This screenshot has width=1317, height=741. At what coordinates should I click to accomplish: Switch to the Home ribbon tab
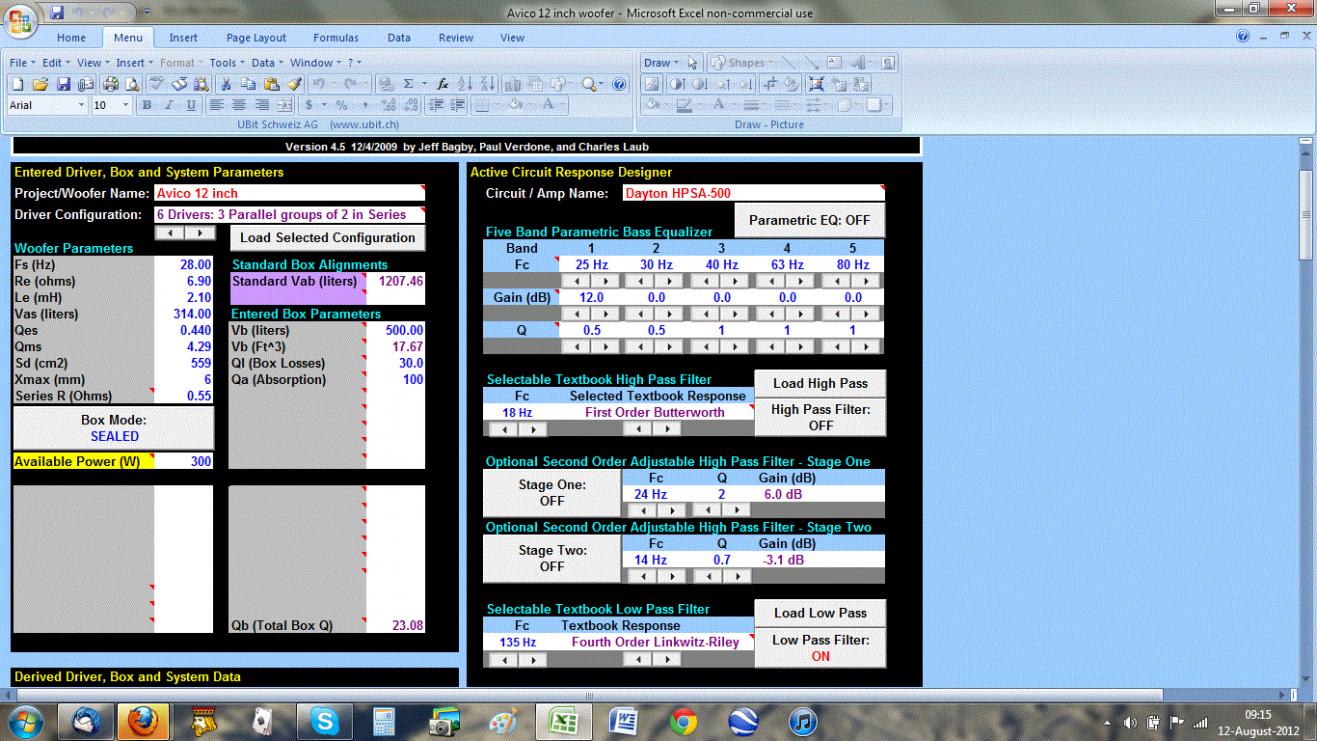pyautogui.click(x=70, y=38)
